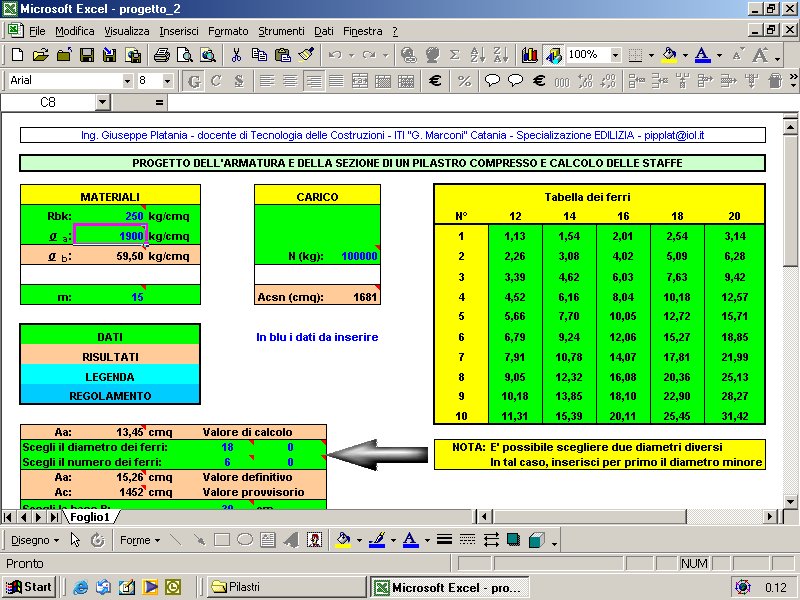Sort ascending A to Z
Viewport: 800px width, 600px height.
coord(478,55)
